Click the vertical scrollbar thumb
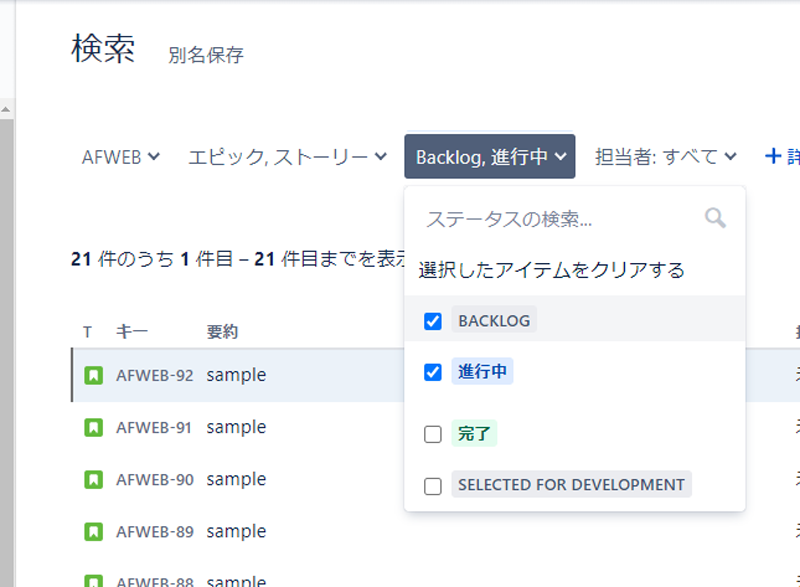This screenshot has width=800, height=587. pos(7,353)
